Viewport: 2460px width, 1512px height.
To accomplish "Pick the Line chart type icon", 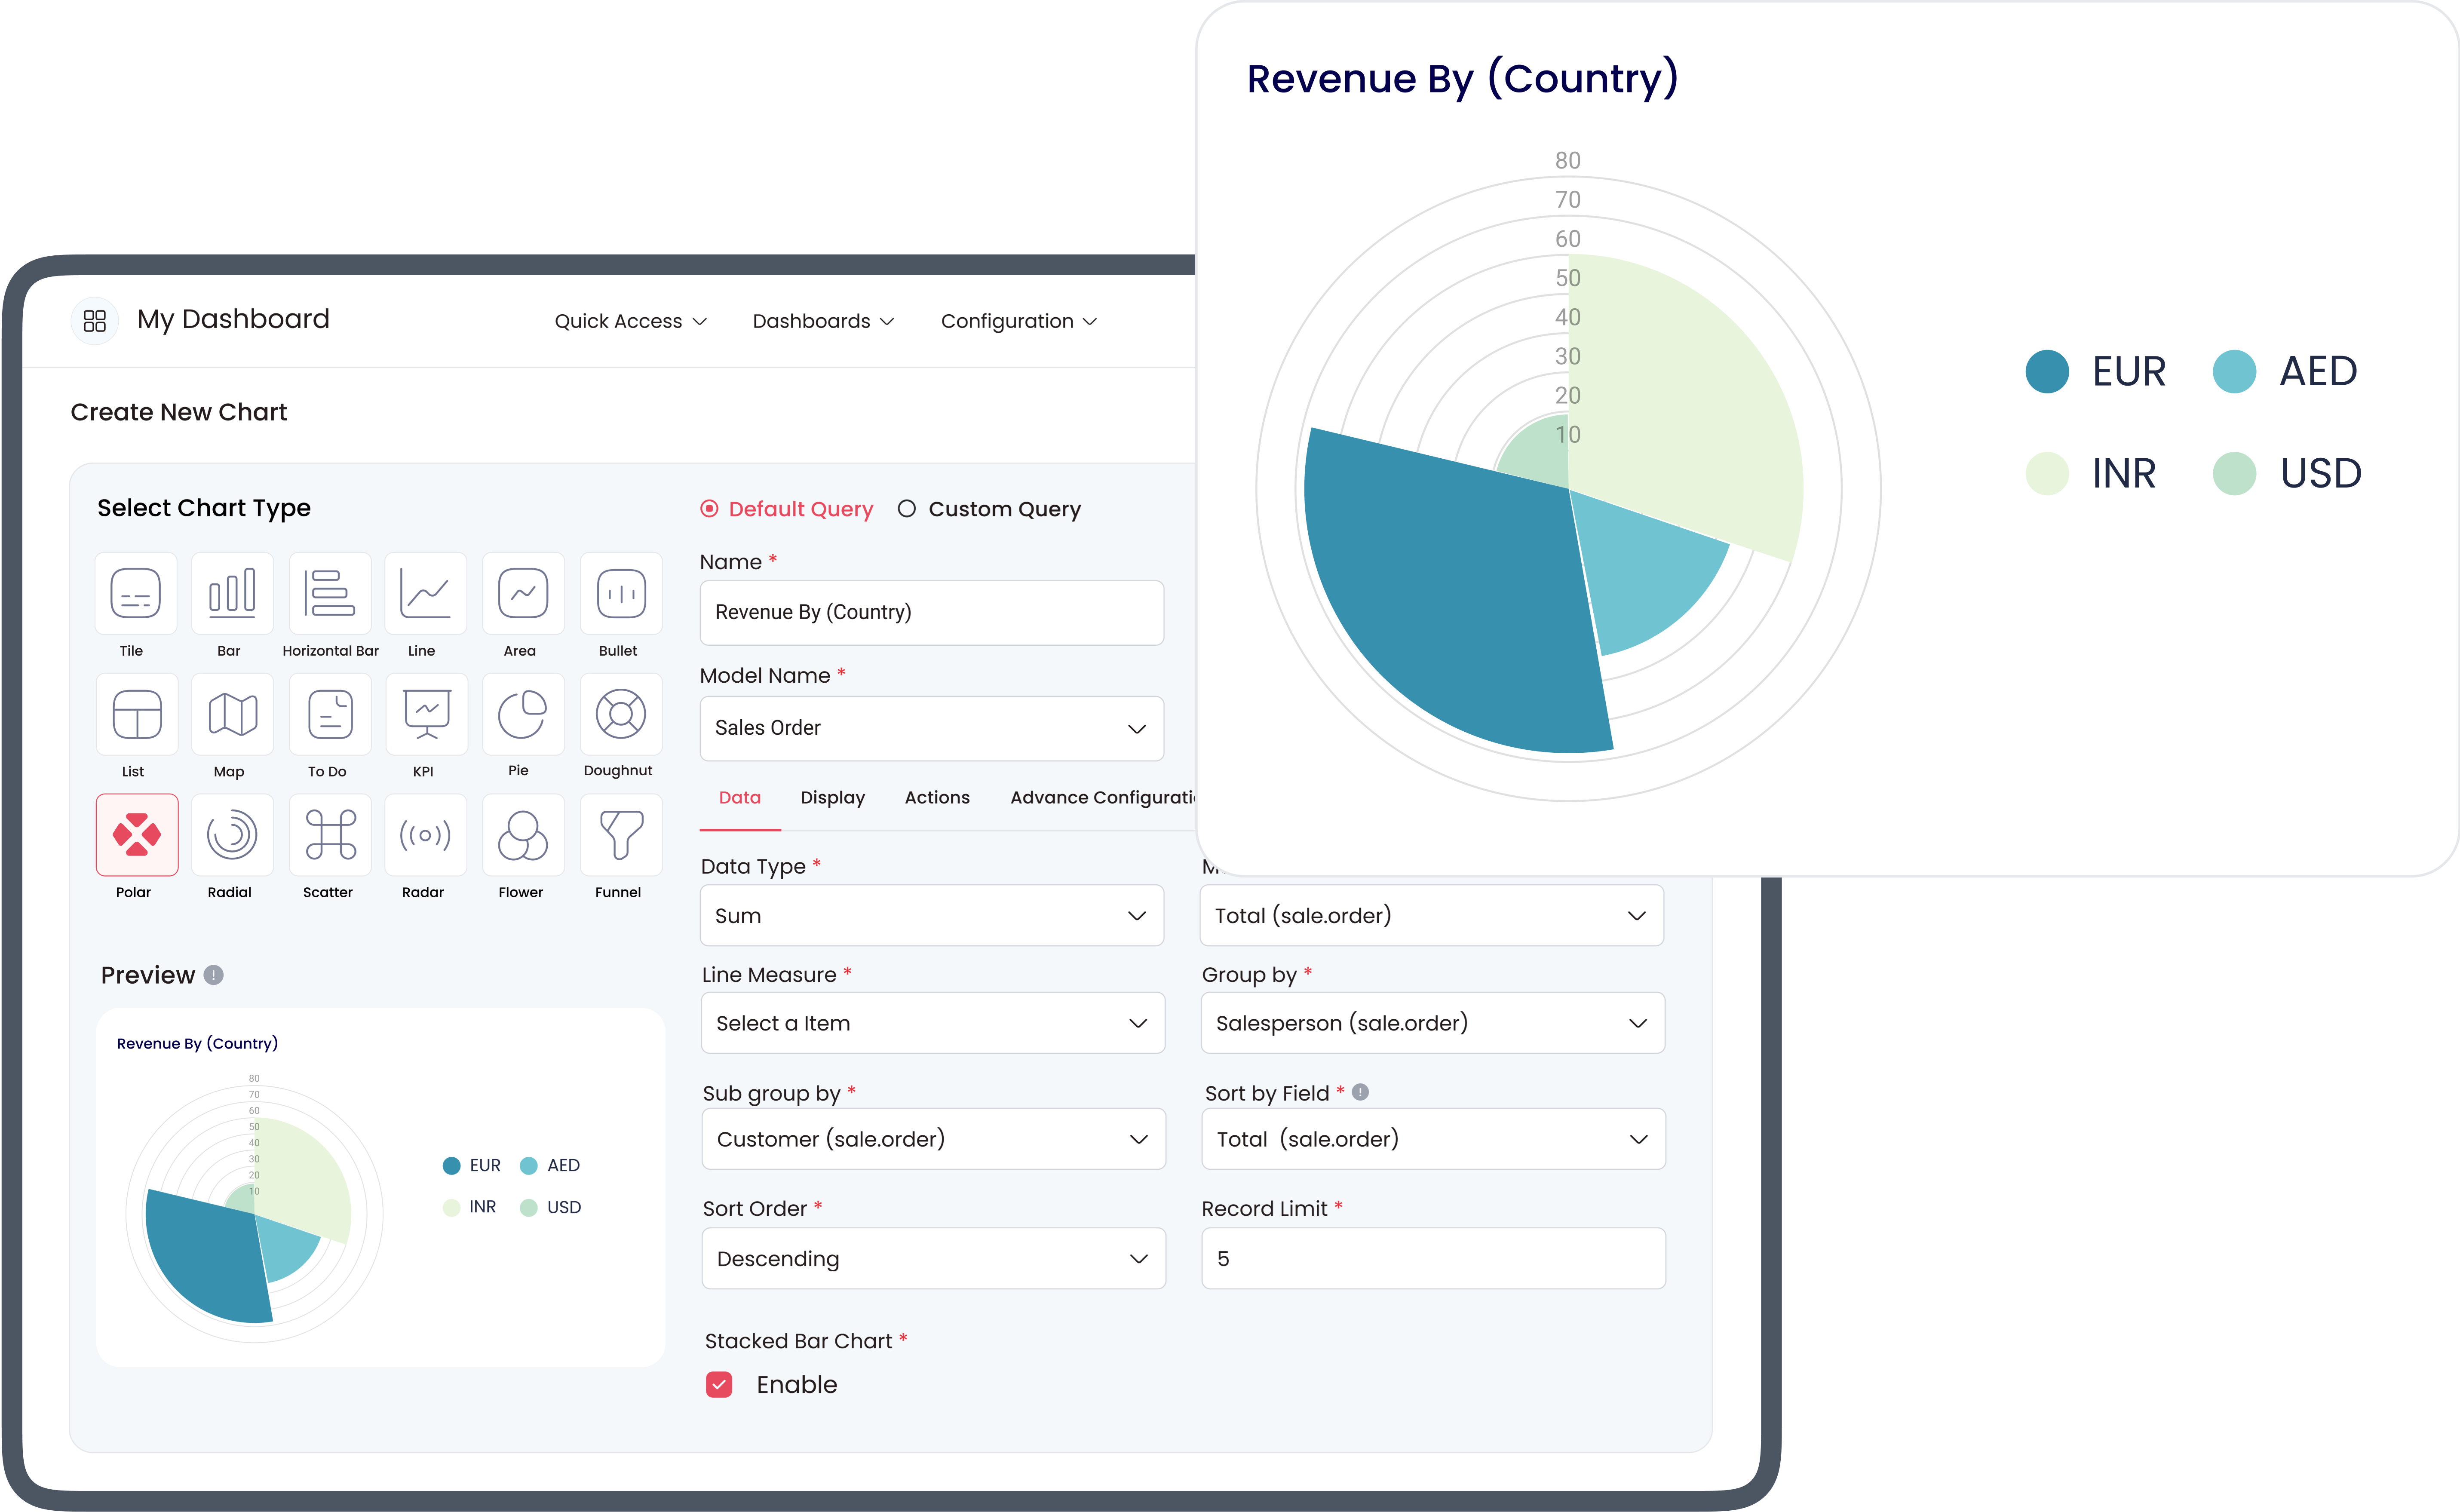I will 425,593.
